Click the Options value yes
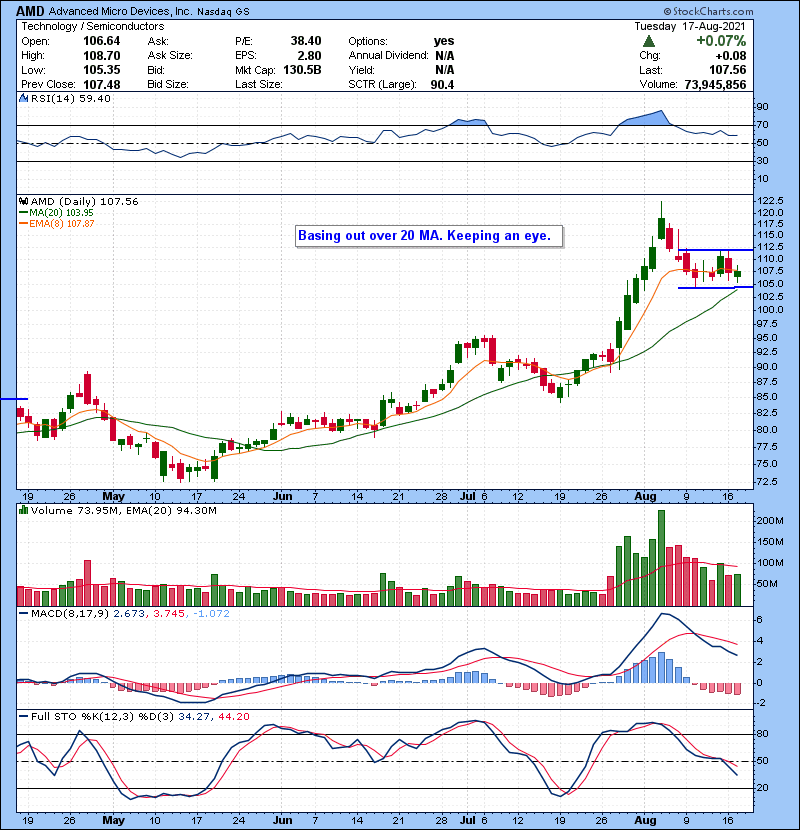This screenshot has height=830, width=800. coord(444,41)
